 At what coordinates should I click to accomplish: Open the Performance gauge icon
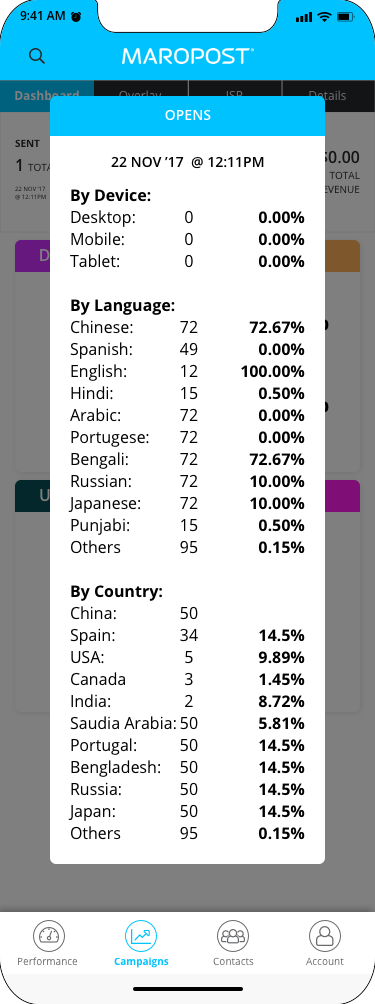coord(48,935)
